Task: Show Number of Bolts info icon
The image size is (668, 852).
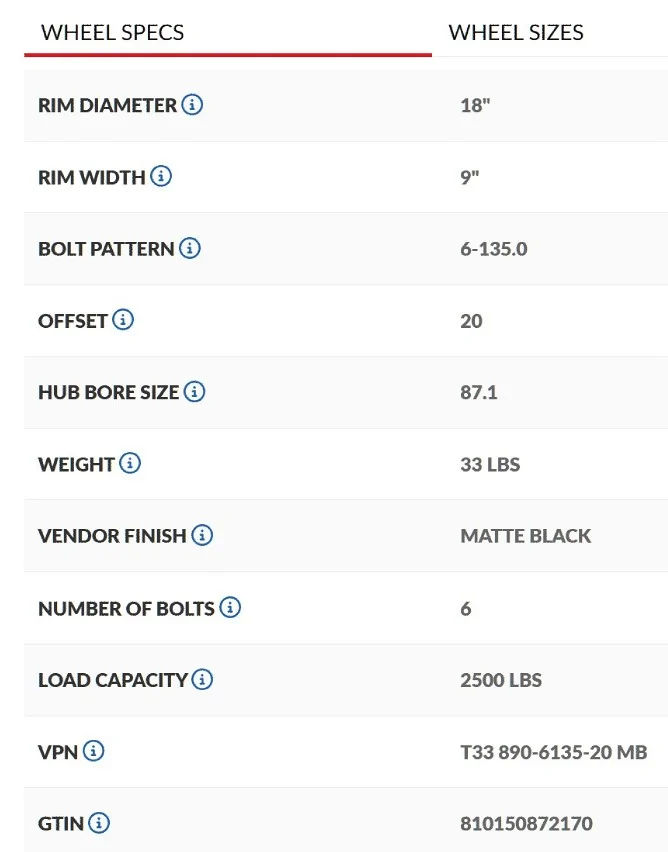Action: coord(230,608)
